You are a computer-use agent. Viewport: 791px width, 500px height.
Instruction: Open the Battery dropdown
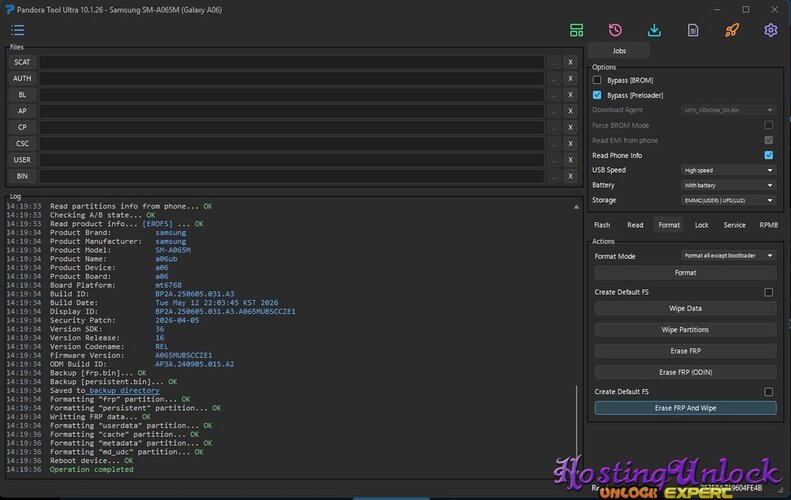tap(728, 185)
